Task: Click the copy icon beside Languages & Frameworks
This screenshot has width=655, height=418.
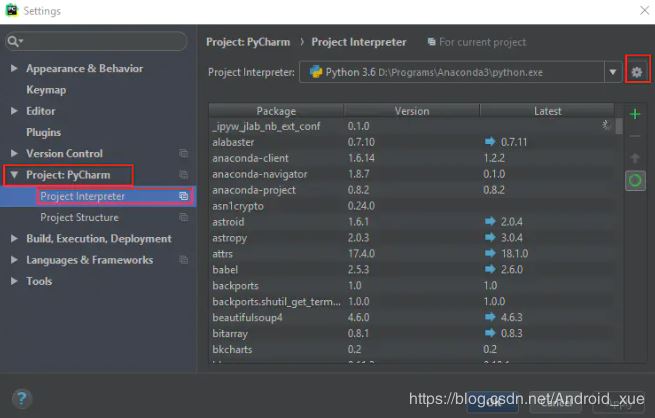Action: [183, 260]
